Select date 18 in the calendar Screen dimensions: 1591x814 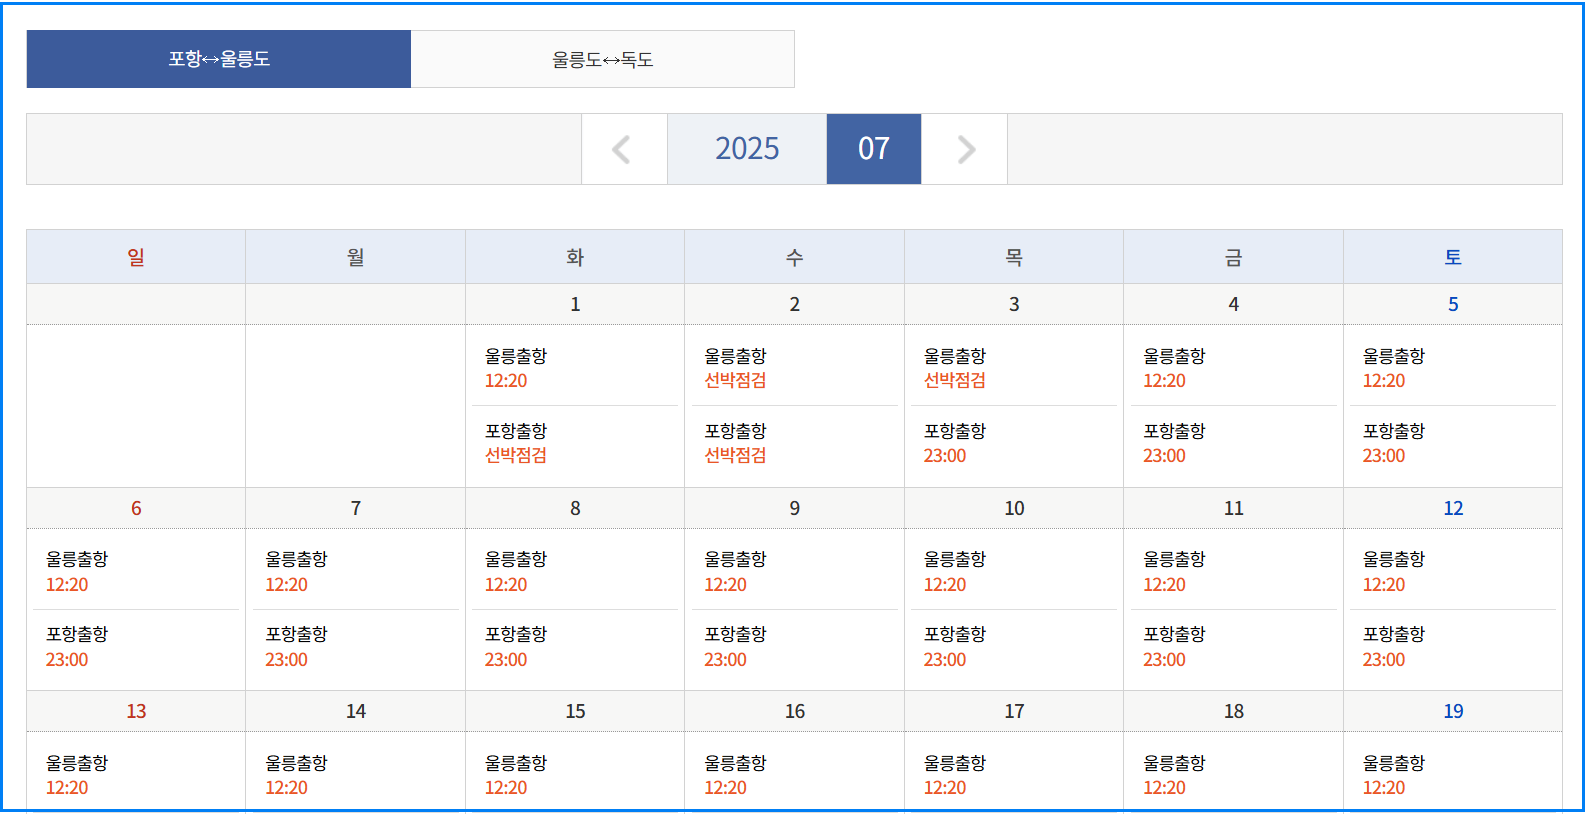(x=1234, y=711)
